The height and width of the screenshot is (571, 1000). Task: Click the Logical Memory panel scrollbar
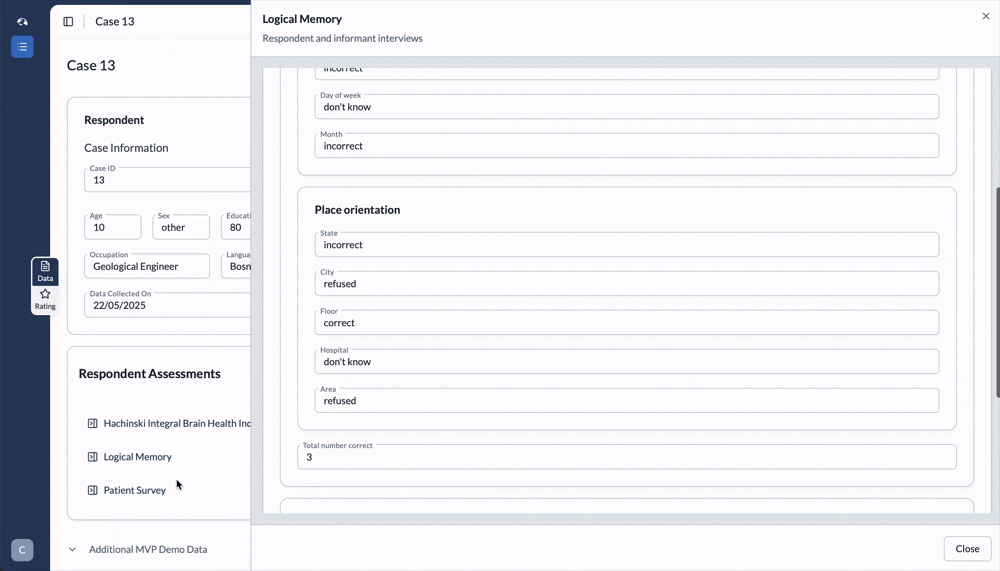click(x=997, y=292)
